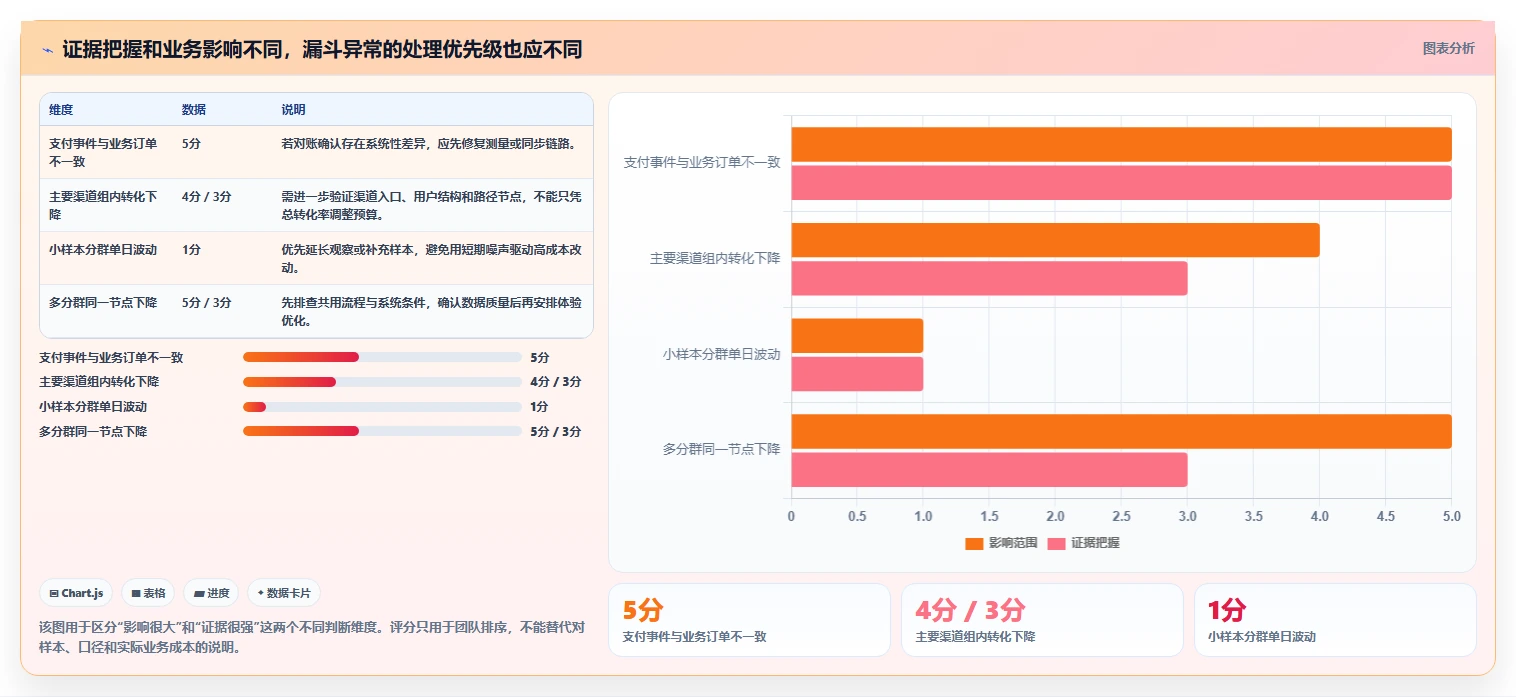Click the page title about 漏斗异常的处理优先级

pos(322,49)
